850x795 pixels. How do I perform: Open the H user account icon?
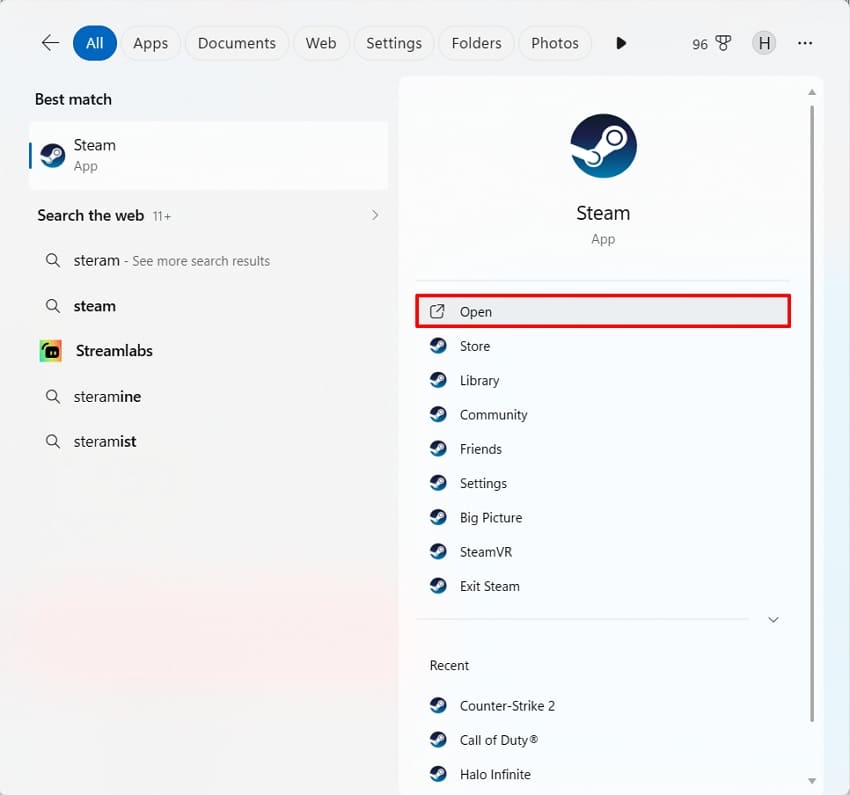(x=764, y=43)
